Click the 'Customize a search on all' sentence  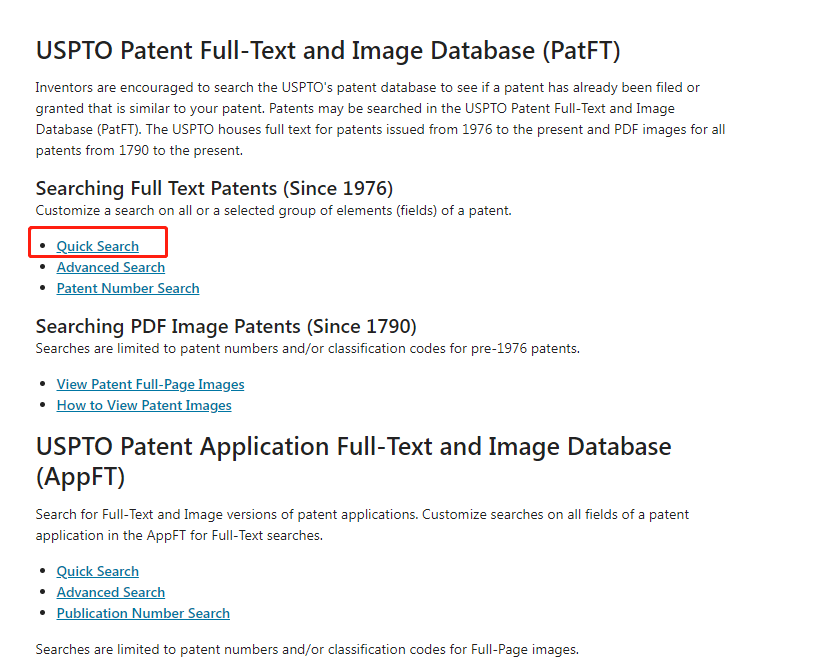pyautogui.click(x=273, y=210)
